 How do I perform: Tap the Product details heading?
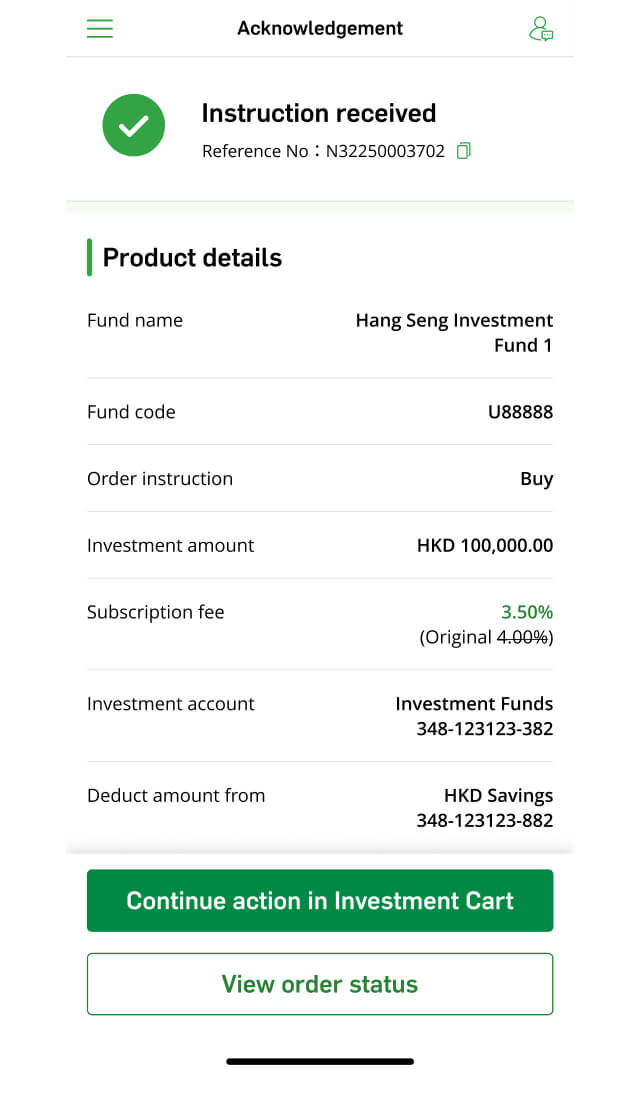[192, 257]
